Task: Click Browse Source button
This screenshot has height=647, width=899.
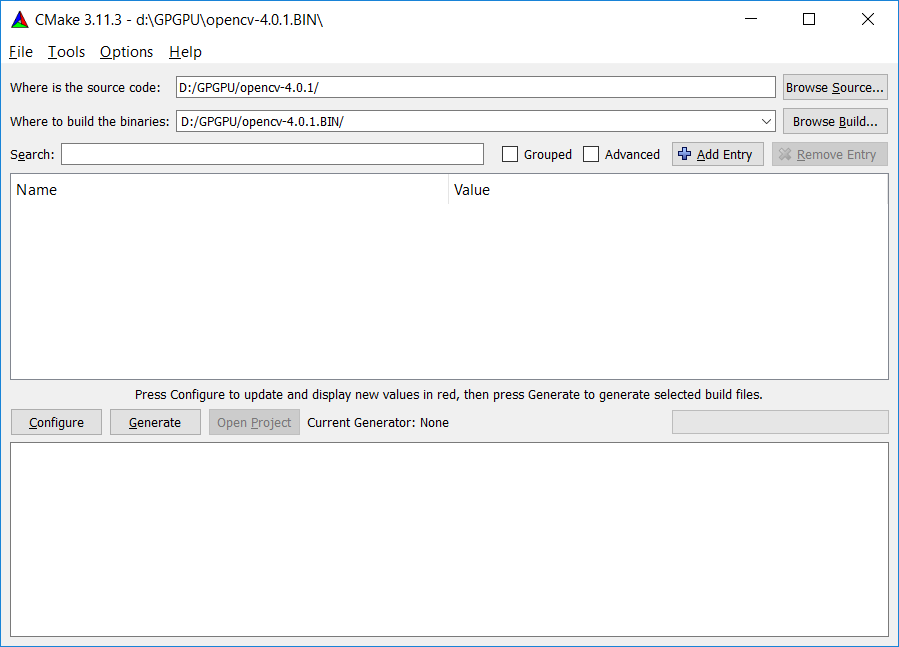Action: point(835,87)
